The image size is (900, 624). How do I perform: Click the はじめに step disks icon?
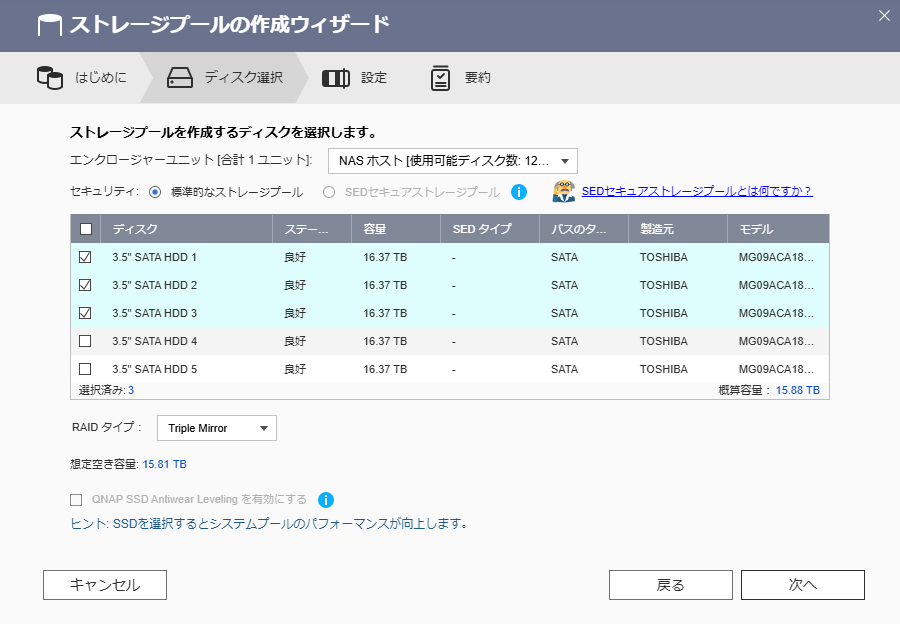coord(50,77)
